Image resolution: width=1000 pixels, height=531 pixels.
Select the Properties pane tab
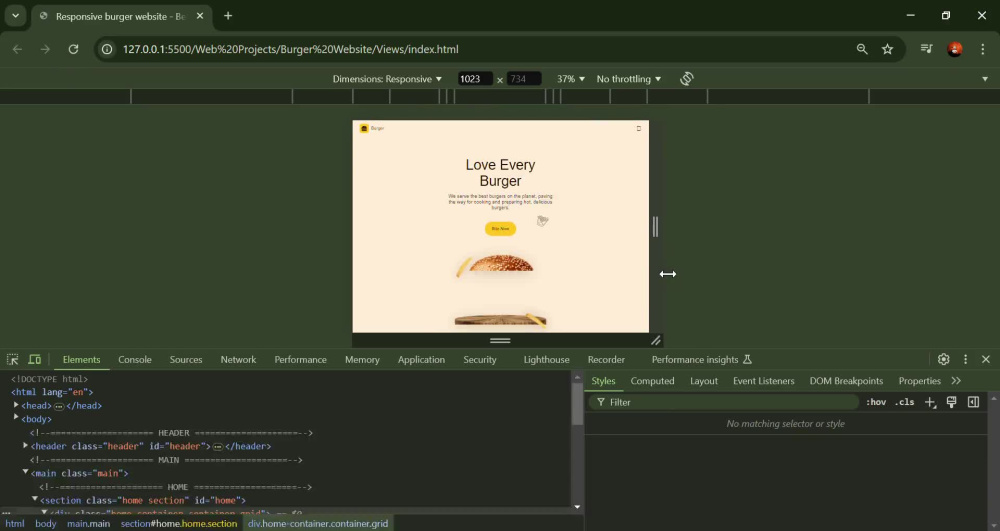(x=919, y=381)
